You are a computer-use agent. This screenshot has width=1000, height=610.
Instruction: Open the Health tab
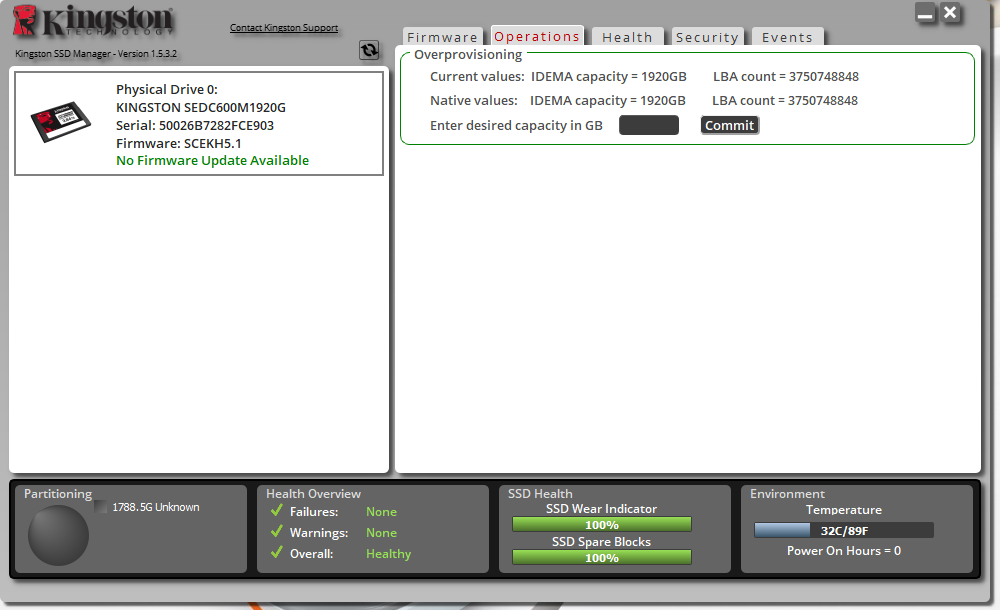[628, 37]
